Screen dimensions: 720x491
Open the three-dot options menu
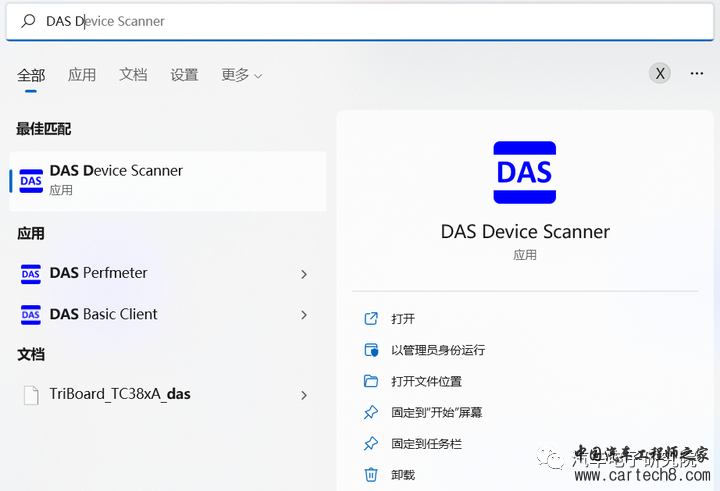[x=697, y=73]
